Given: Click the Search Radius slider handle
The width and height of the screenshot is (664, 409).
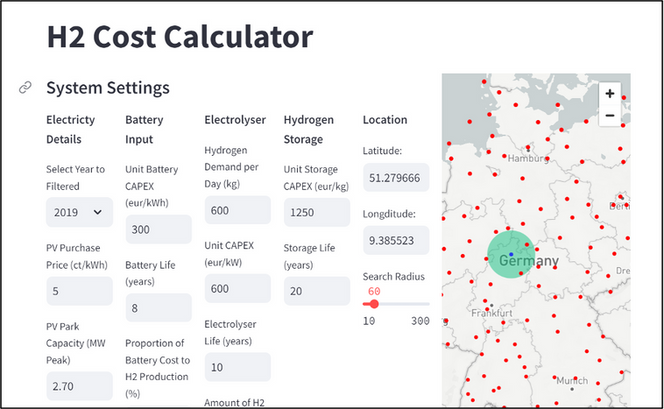Looking at the screenshot, I should click(374, 304).
